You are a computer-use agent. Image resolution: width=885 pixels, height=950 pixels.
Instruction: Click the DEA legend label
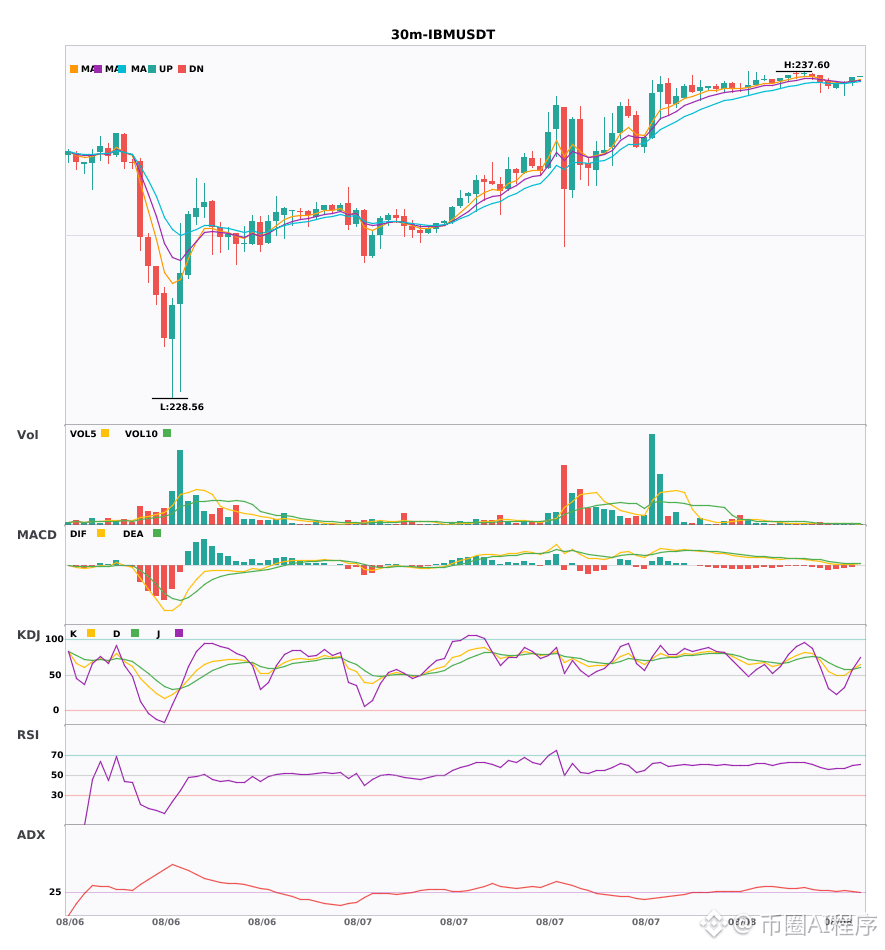pos(133,534)
